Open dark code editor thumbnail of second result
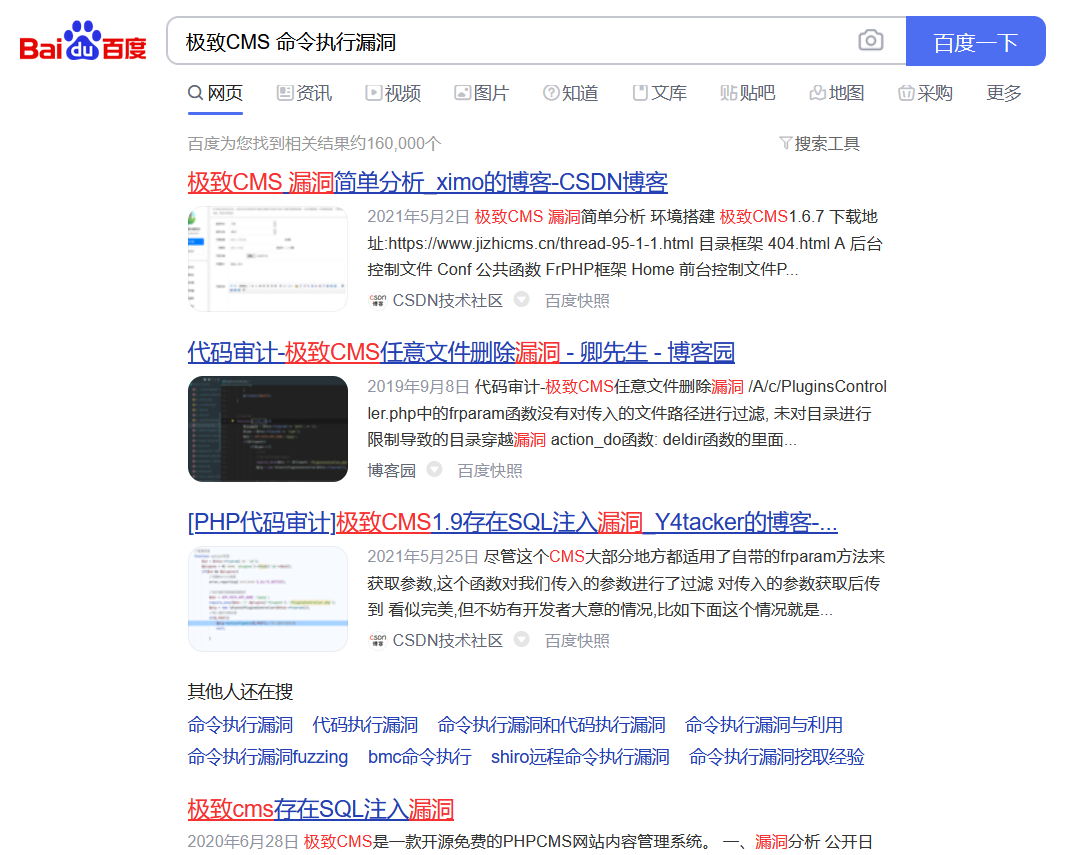Viewport: 1078px width, 855px height. point(268,429)
